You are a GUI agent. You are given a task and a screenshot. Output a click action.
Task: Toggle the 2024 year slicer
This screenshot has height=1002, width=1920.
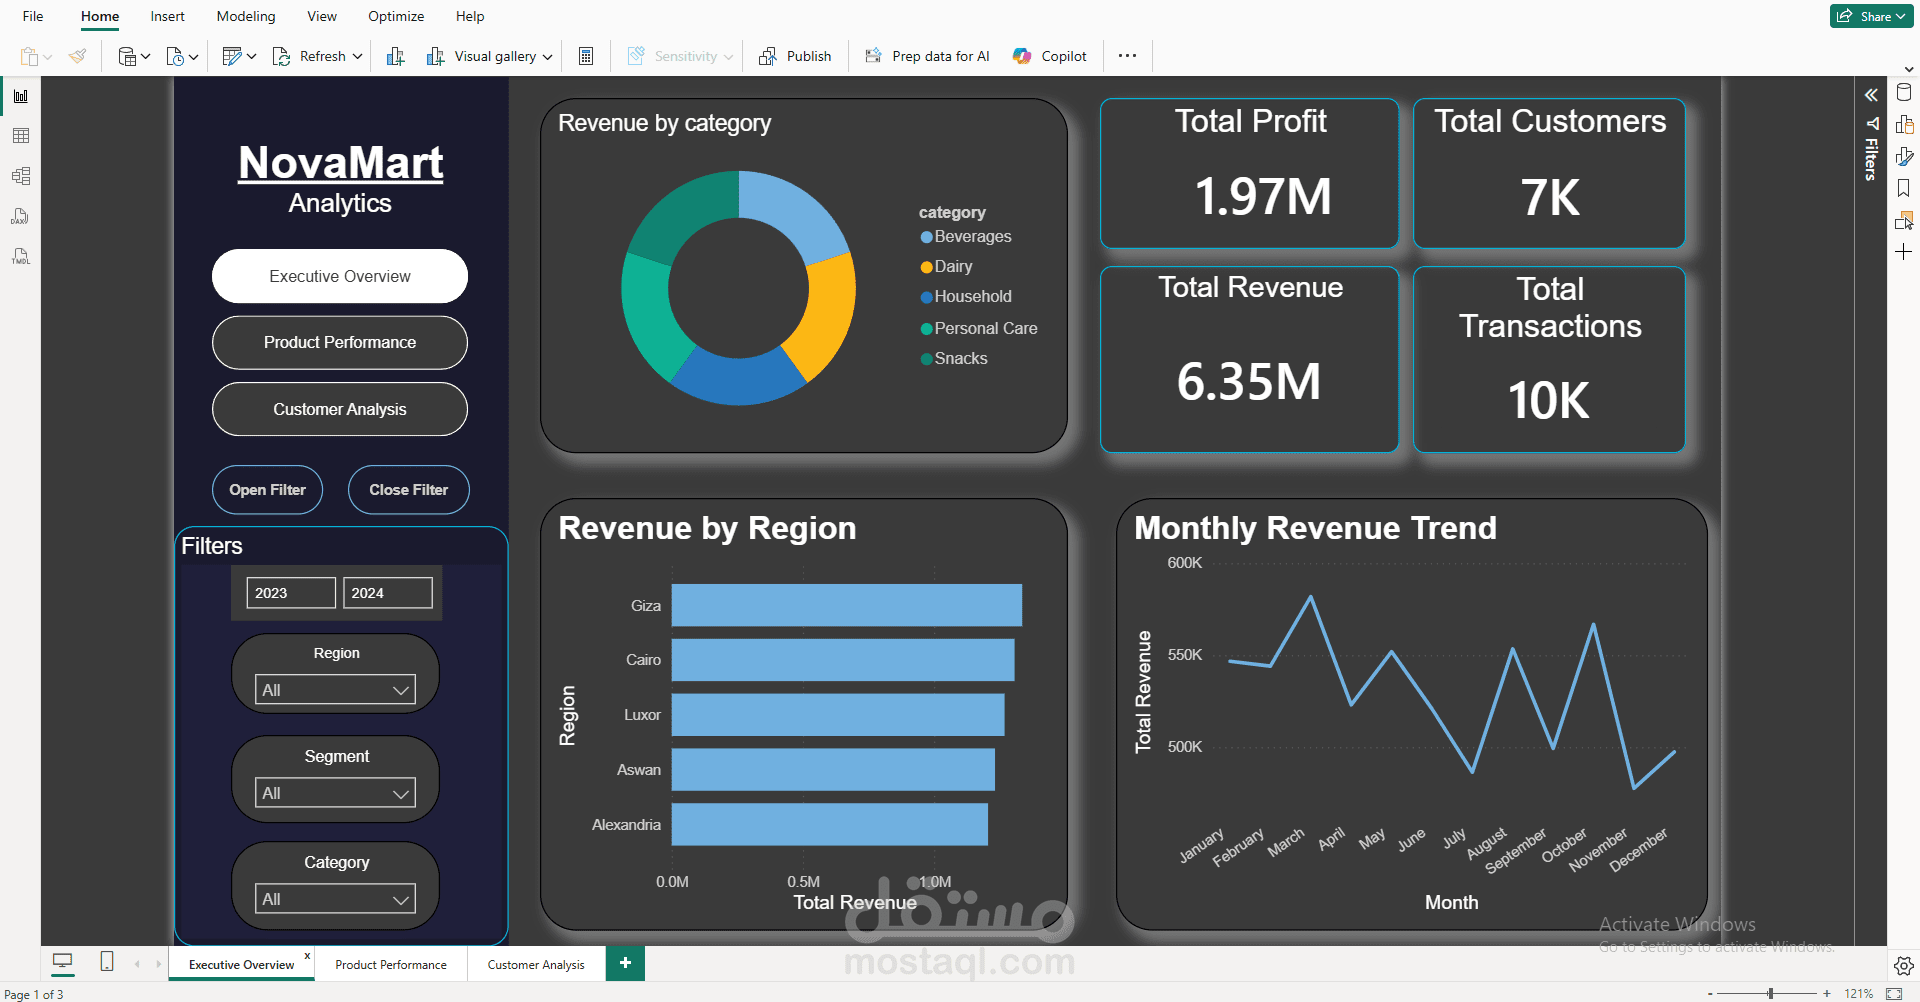[x=388, y=593]
